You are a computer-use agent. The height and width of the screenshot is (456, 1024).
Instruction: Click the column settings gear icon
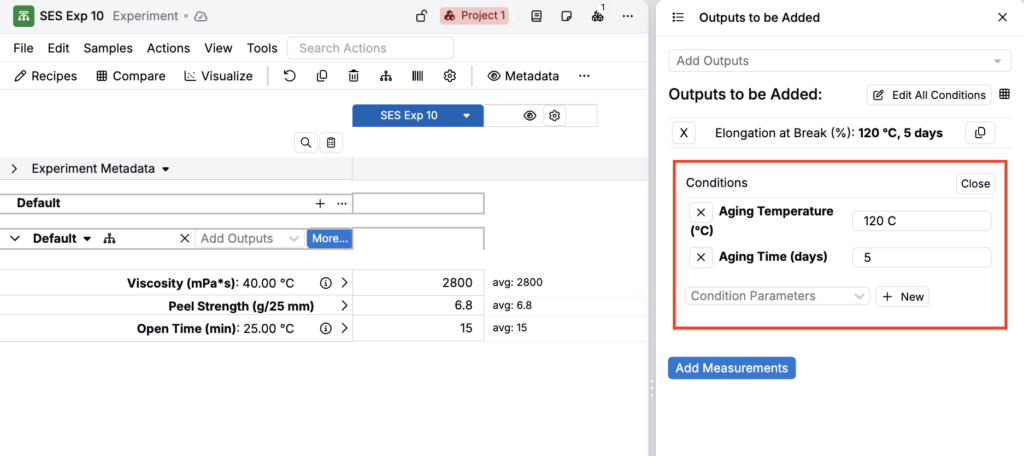tap(554, 116)
